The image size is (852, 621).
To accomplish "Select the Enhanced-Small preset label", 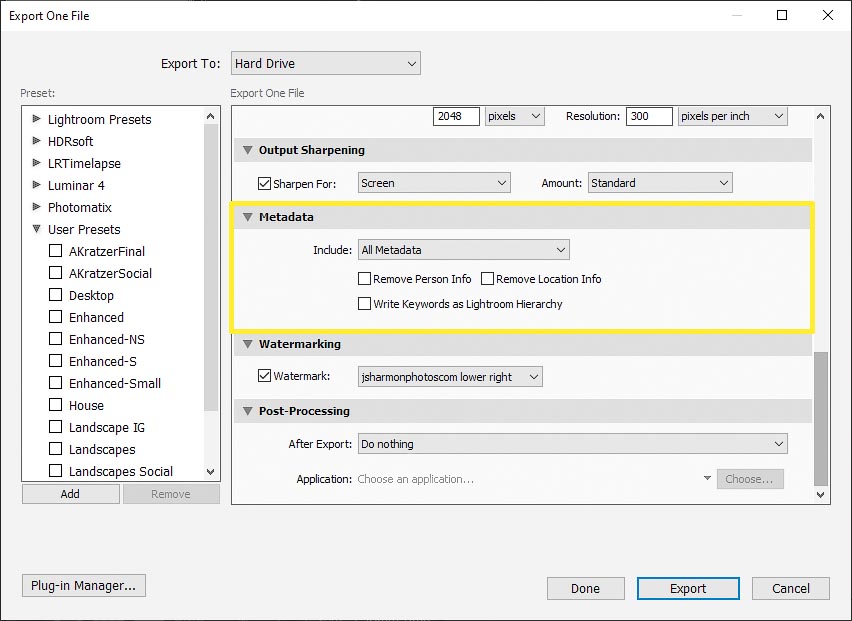I will pyautogui.click(x=115, y=383).
